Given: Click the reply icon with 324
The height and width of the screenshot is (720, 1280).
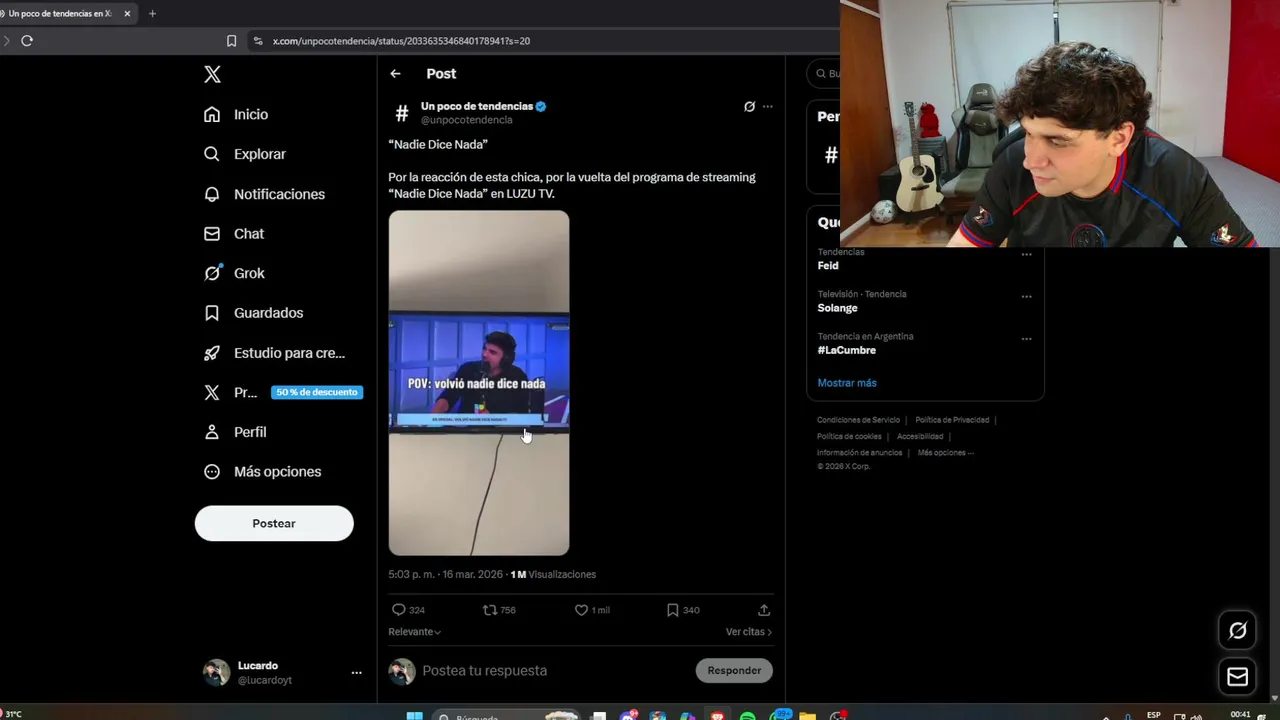Looking at the screenshot, I should coord(408,610).
